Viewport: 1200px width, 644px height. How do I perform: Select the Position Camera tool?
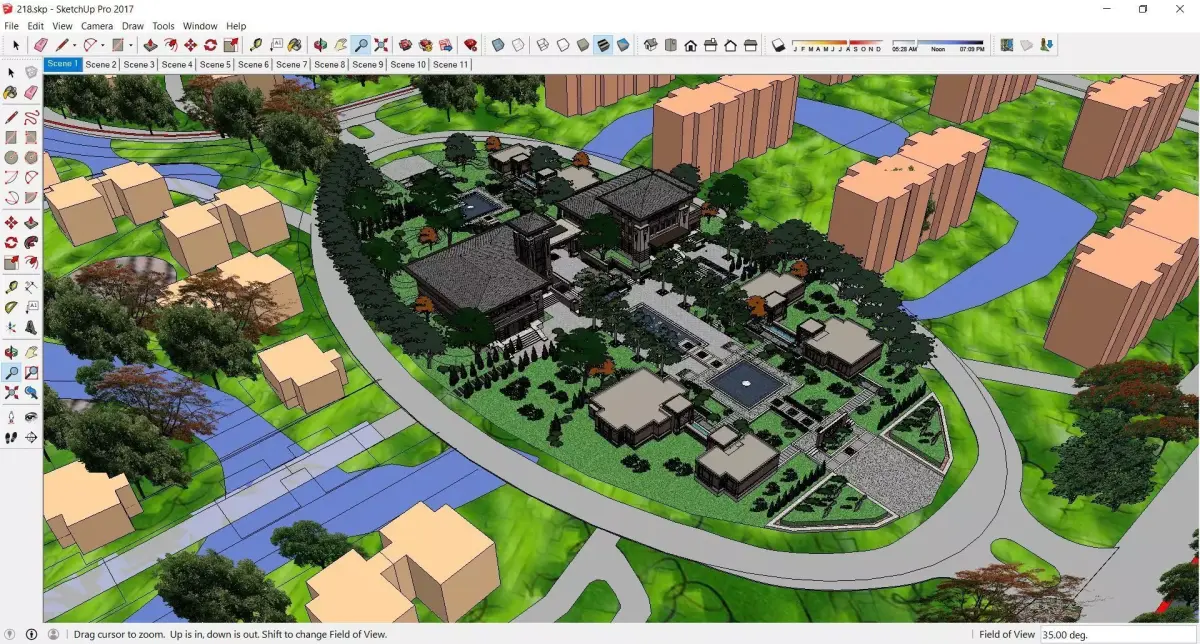tap(11, 416)
